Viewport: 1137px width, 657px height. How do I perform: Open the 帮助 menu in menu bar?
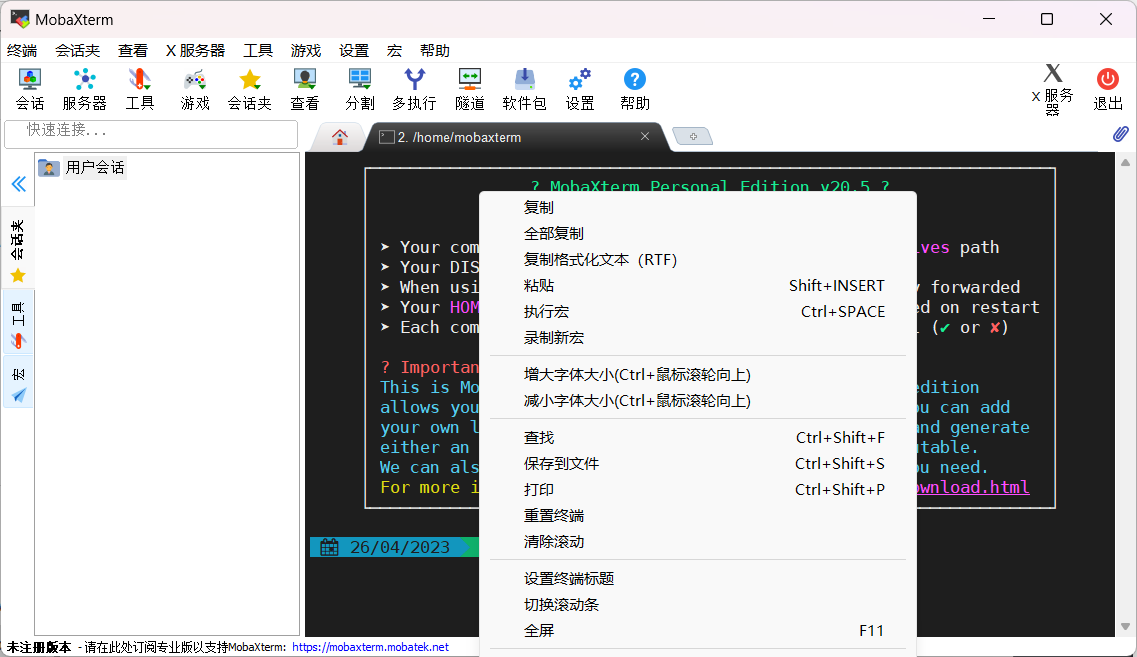coord(435,51)
